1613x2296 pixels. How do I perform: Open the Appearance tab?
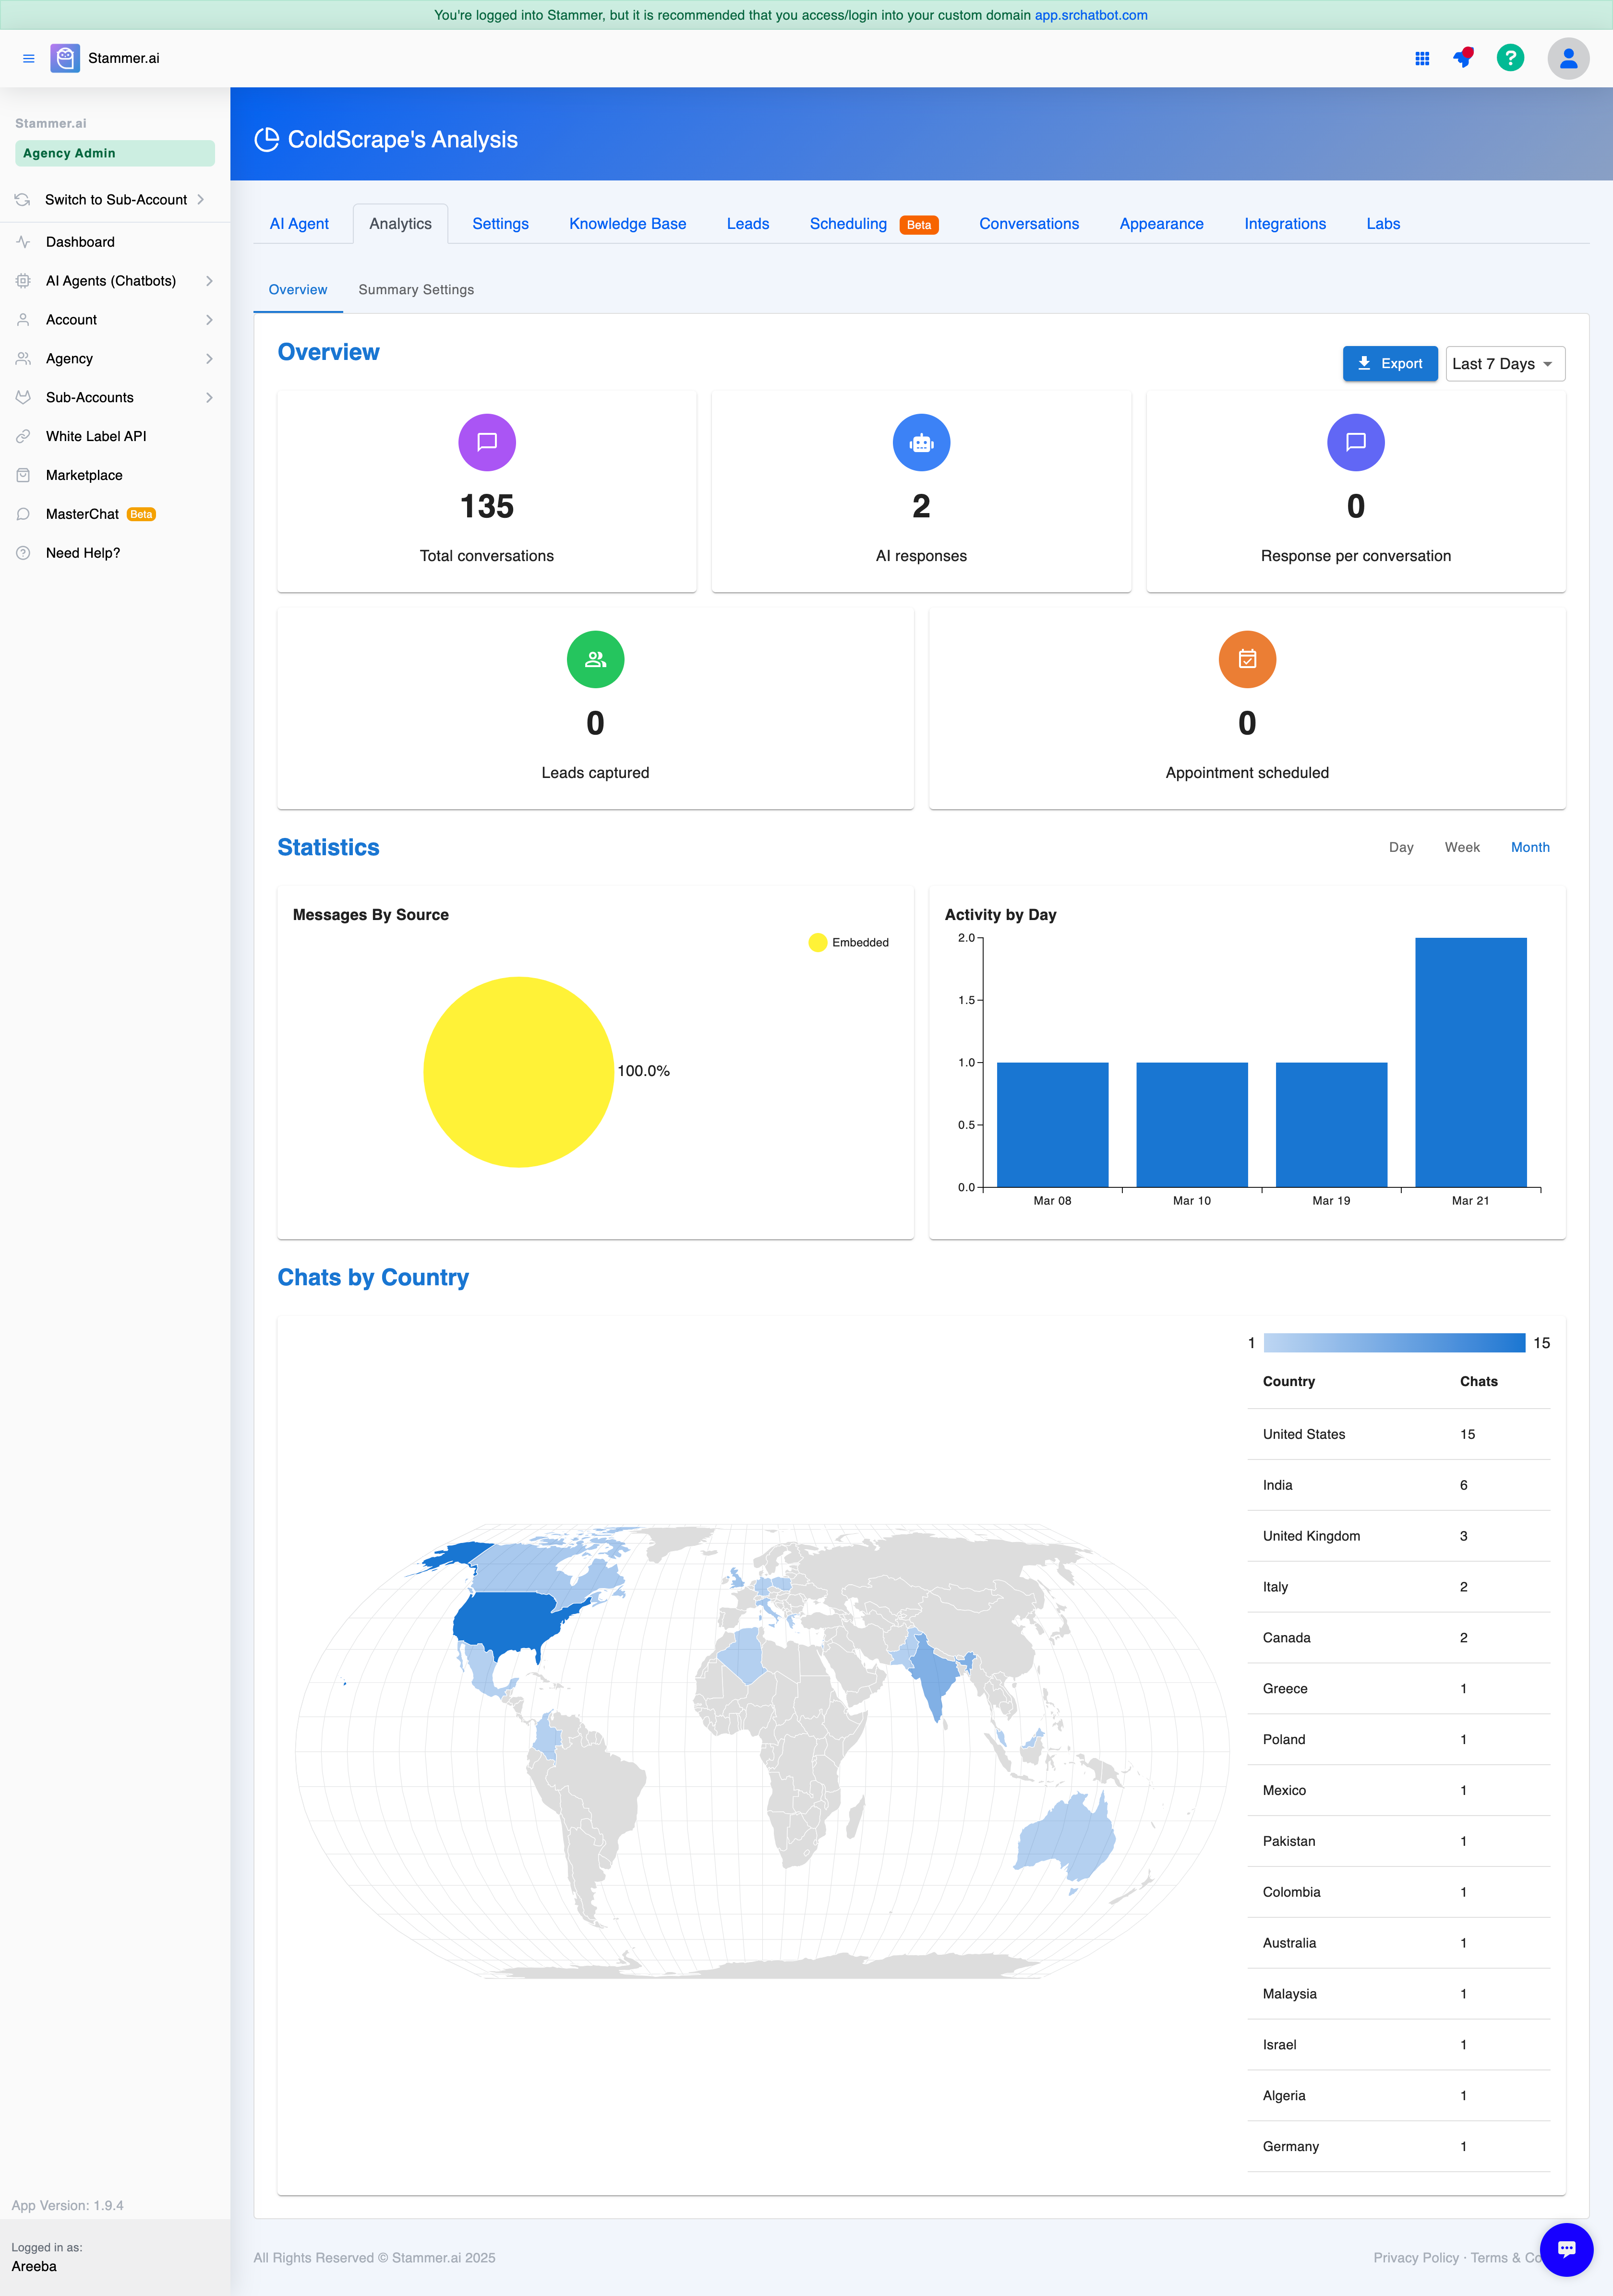pos(1161,224)
